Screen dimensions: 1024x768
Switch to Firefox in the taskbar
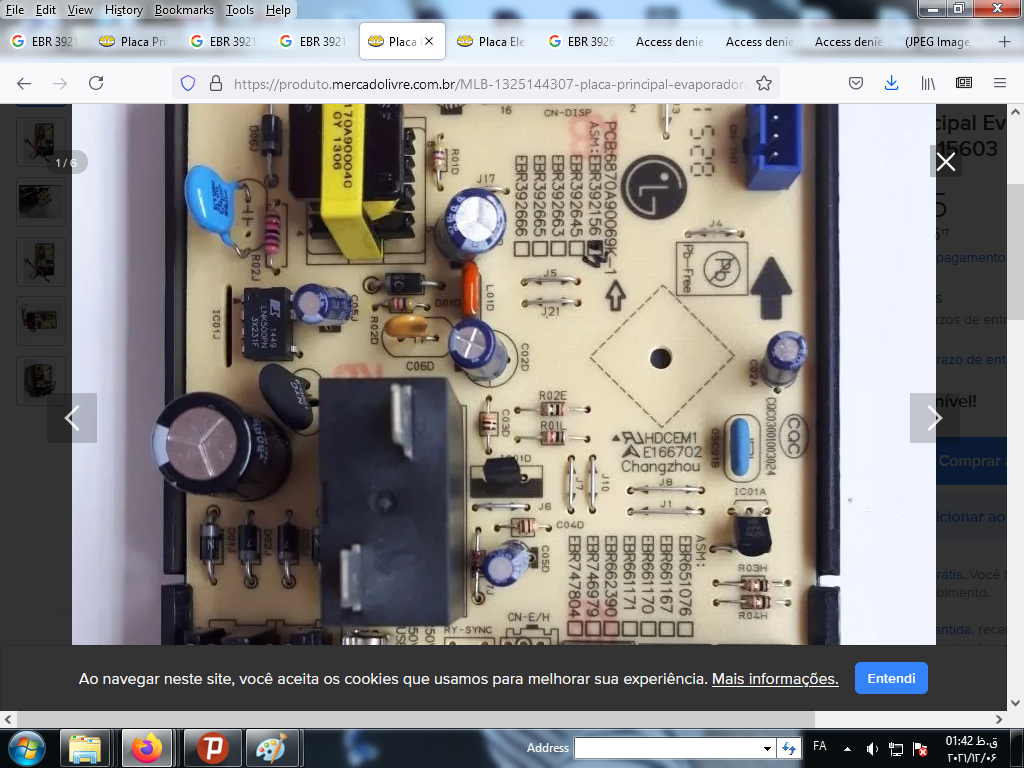[x=146, y=748]
